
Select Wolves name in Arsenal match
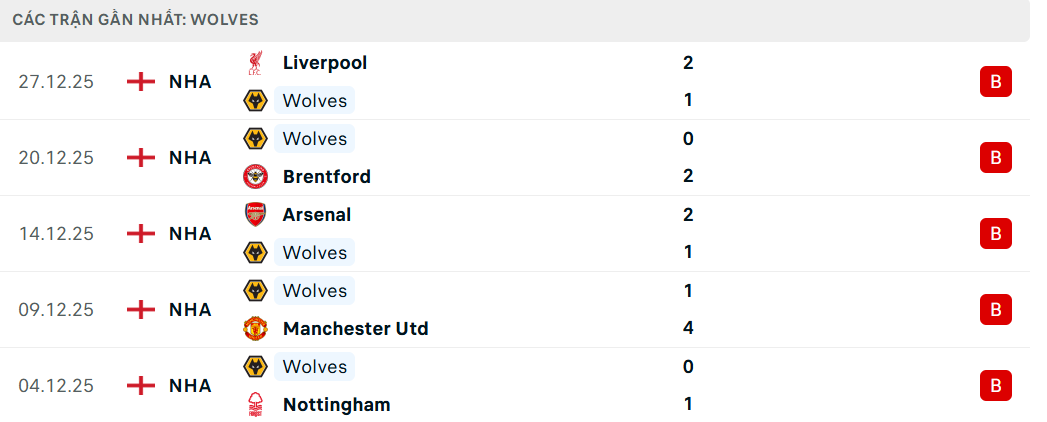[315, 253]
